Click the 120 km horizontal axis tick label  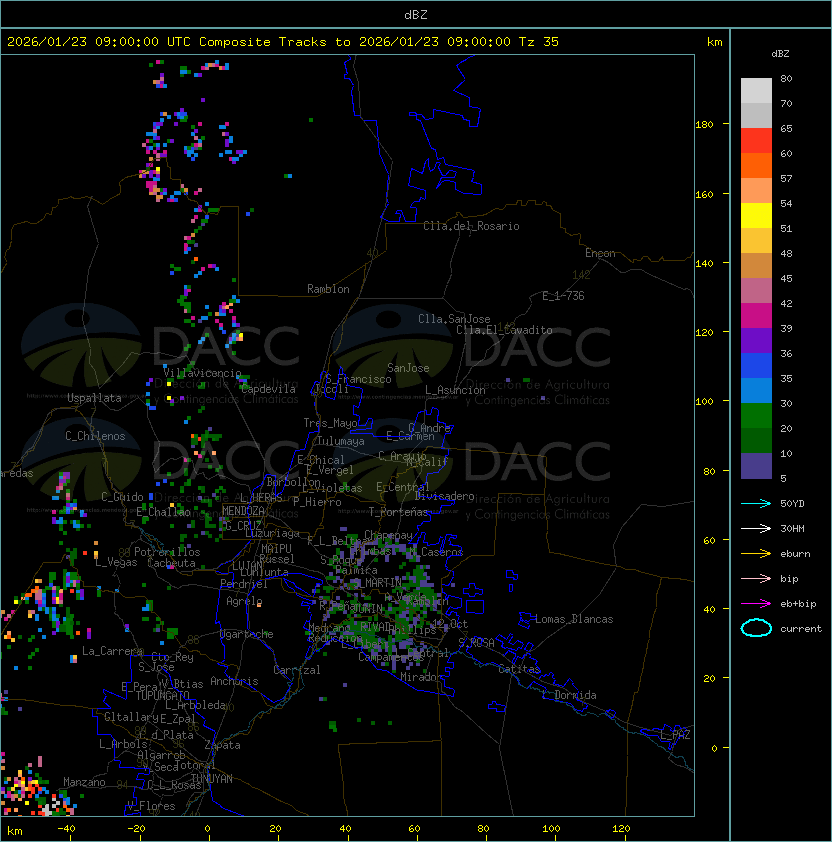point(621,829)
